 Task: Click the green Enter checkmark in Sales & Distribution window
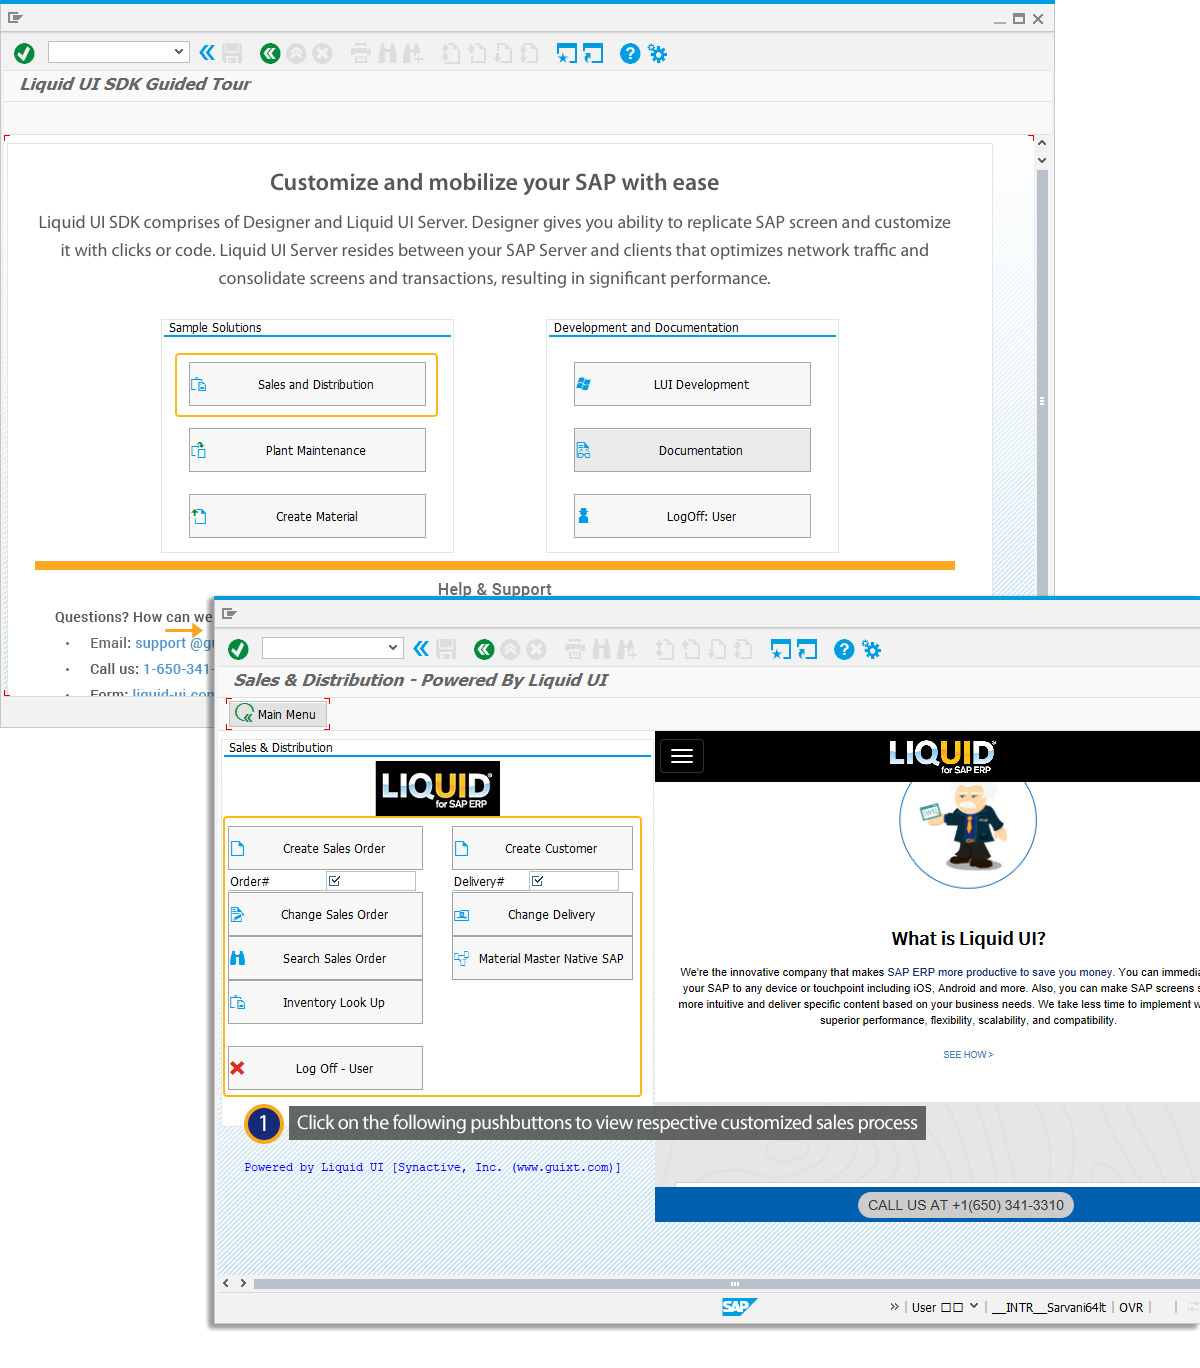(238, 649)
